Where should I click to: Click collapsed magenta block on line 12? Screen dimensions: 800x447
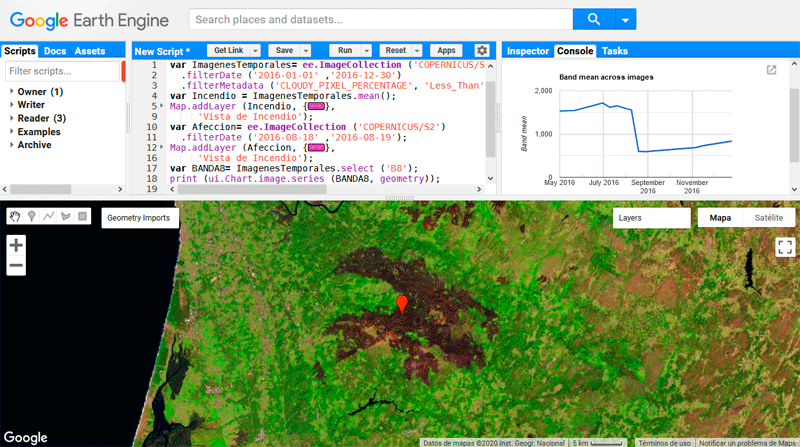pyautogui.click(x=316, y=147)
